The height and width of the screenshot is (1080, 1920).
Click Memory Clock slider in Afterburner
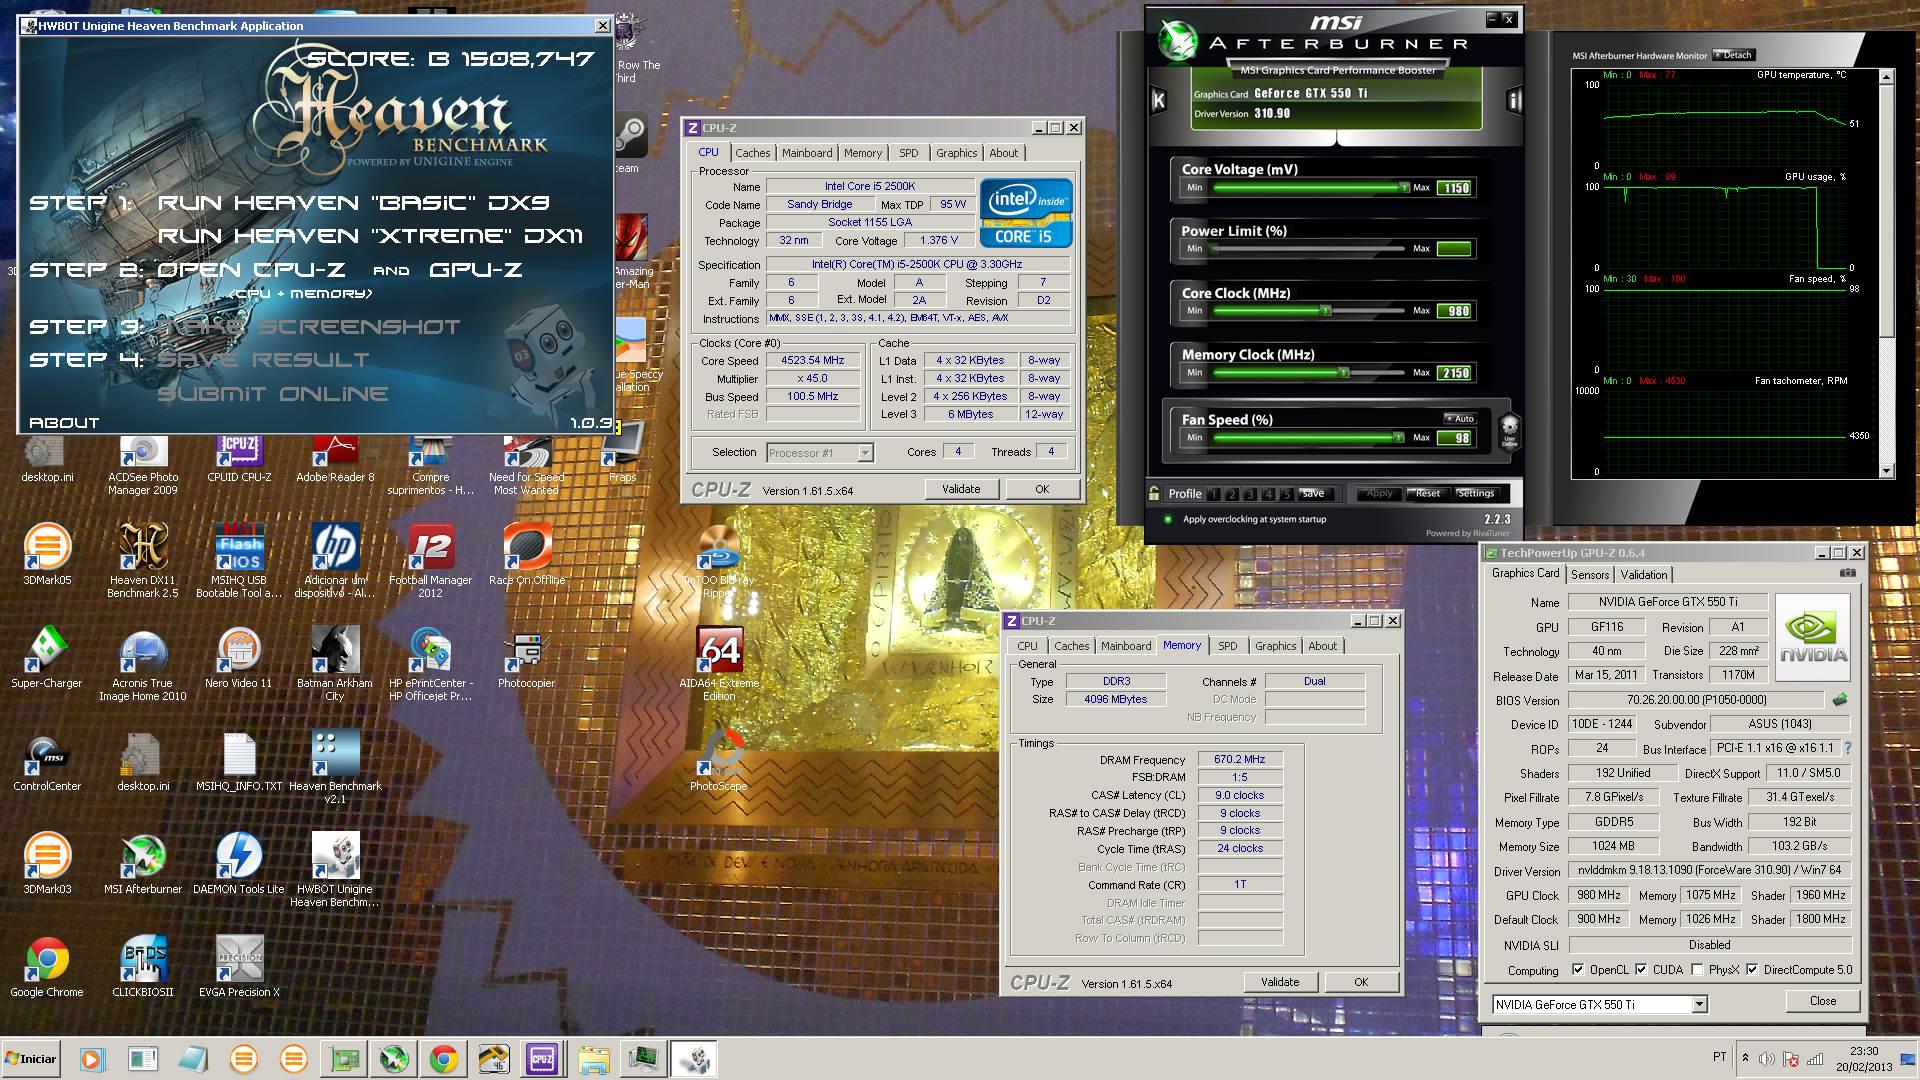1310,373
